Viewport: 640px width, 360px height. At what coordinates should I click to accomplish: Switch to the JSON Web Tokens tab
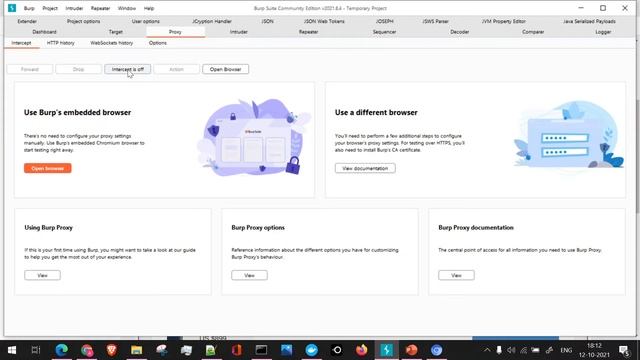pyautogui.click(x=324, y=21)
